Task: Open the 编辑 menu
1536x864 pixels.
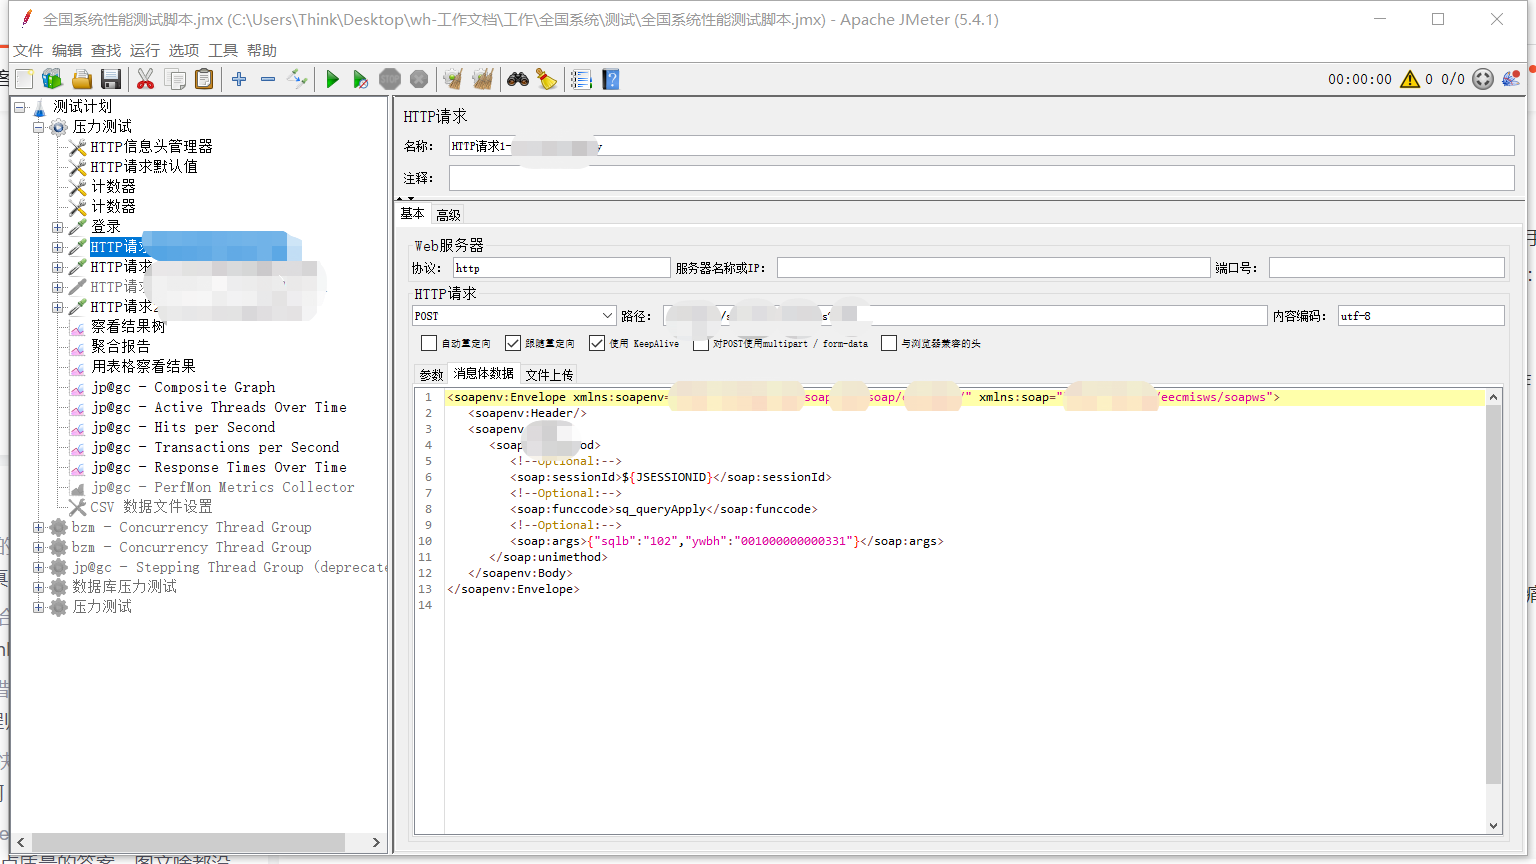Action: tap(67, 51)
